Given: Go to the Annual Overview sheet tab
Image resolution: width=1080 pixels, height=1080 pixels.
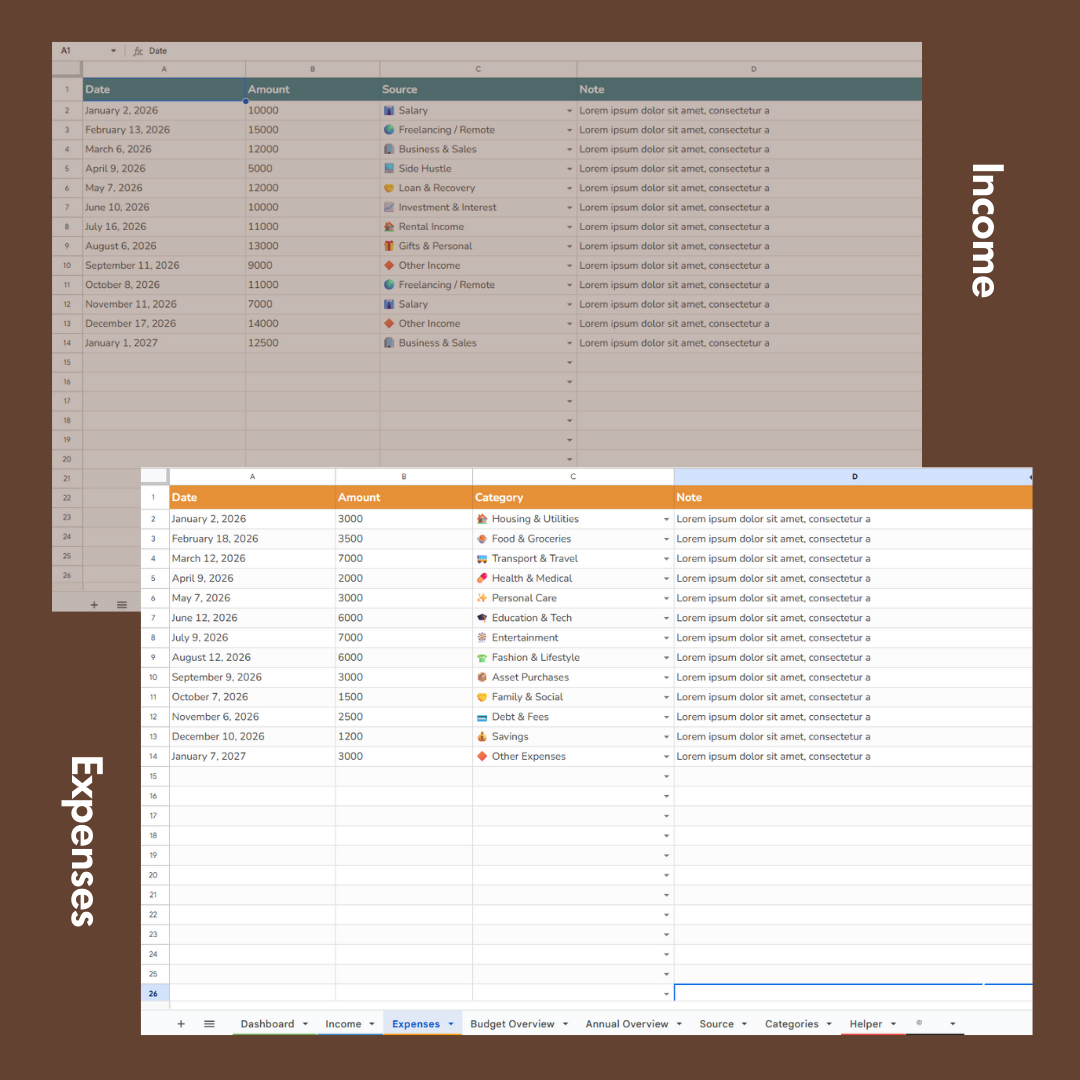Looking at the screenshot, I should click(x=626, y=1024).
